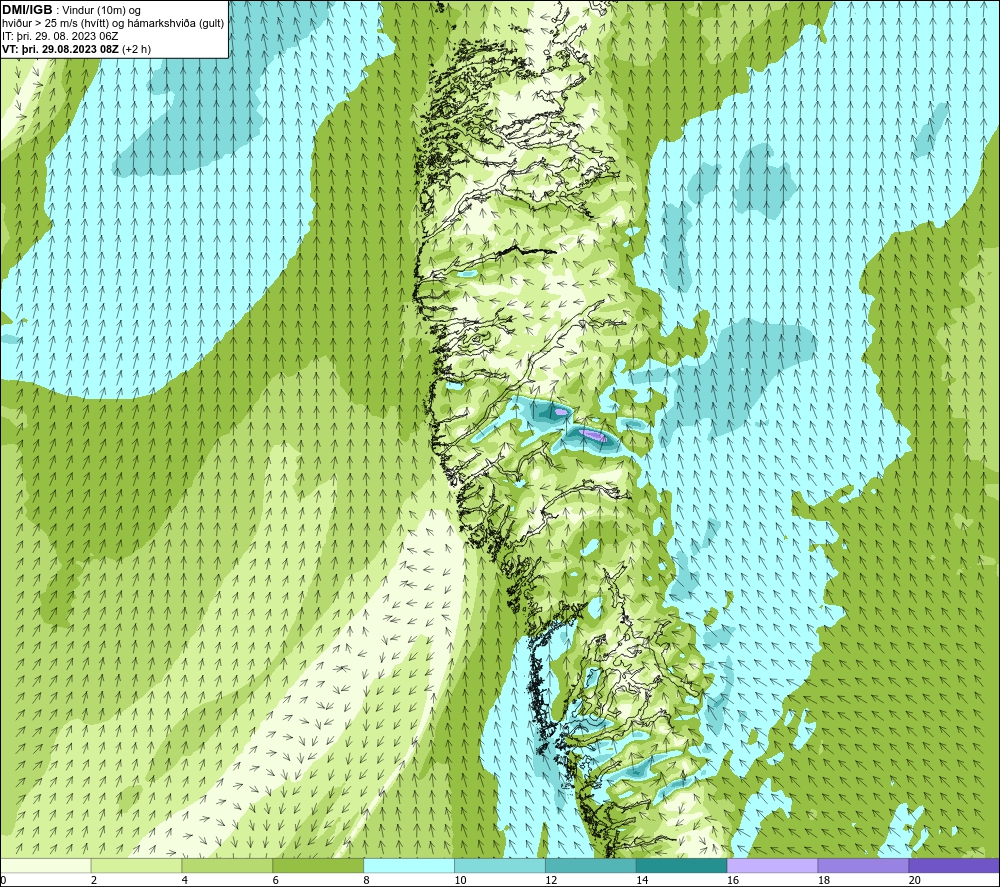Click the scale label '18'
Viewport: 1000px width, 887px height.
823,880
